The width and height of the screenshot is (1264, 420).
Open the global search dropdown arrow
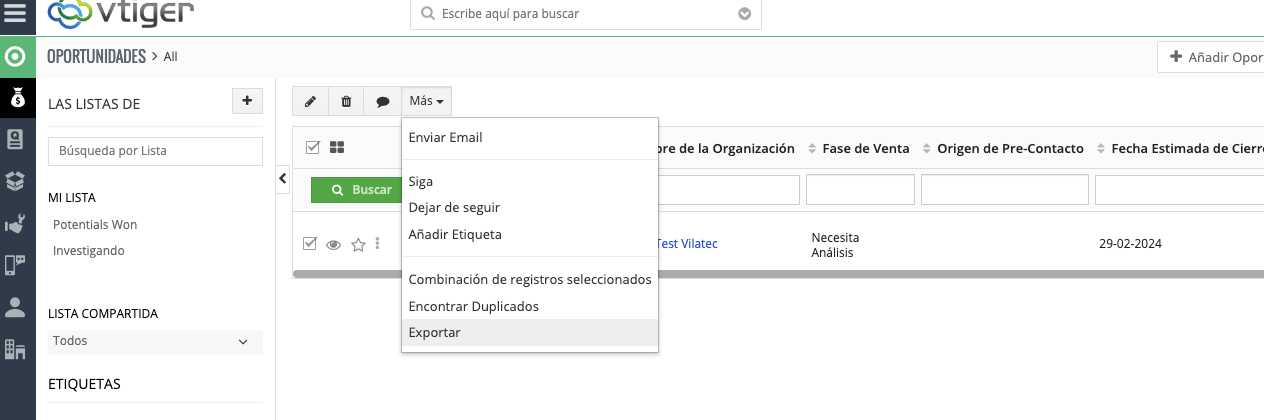744,14
